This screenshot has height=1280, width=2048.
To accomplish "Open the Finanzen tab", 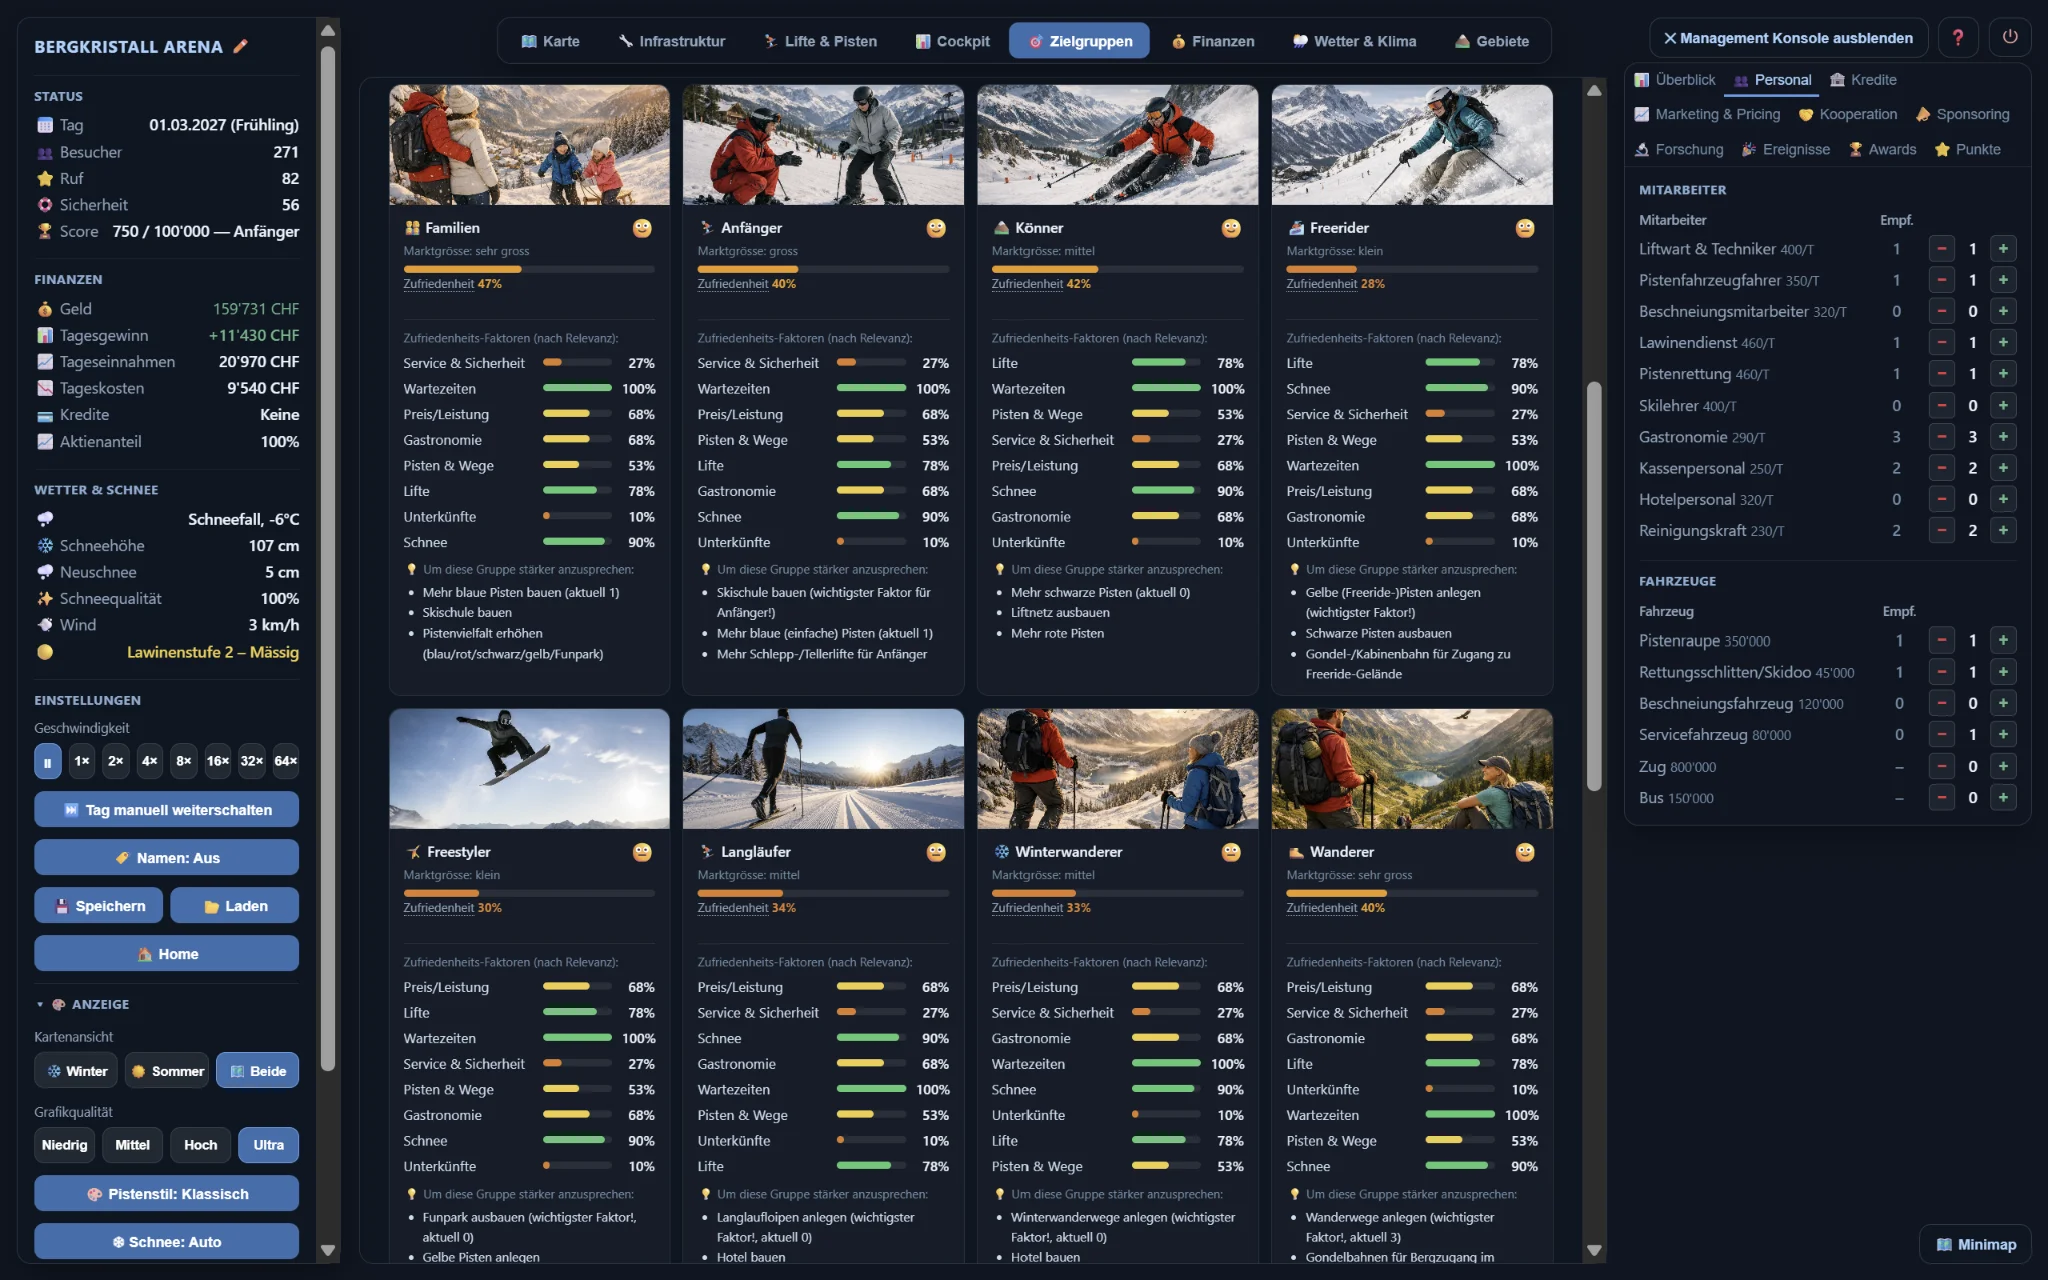I will [1212, 41].
